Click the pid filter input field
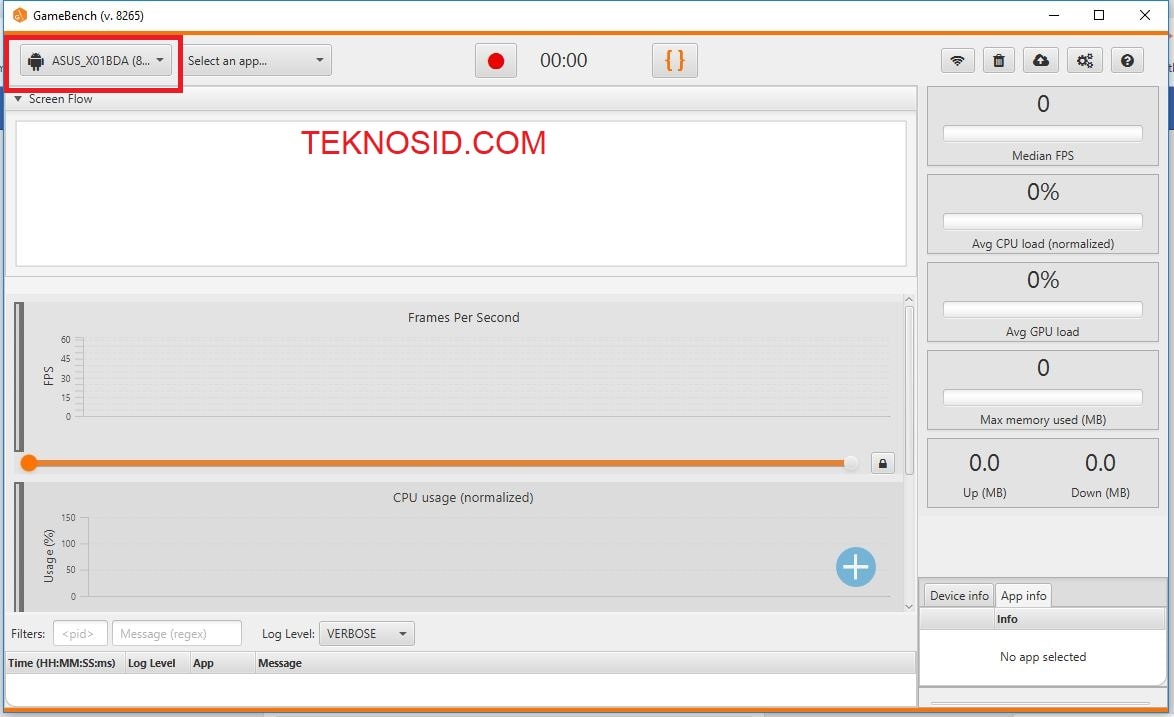 coord(80,634)
